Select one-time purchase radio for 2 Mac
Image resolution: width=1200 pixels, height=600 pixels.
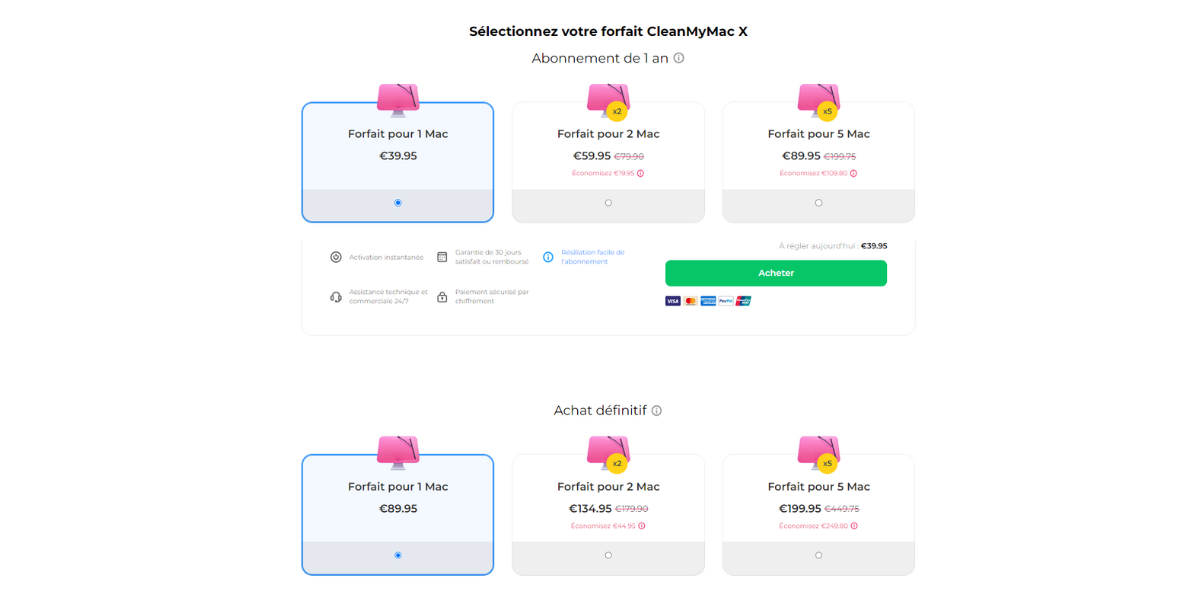[x=608, y=555]
